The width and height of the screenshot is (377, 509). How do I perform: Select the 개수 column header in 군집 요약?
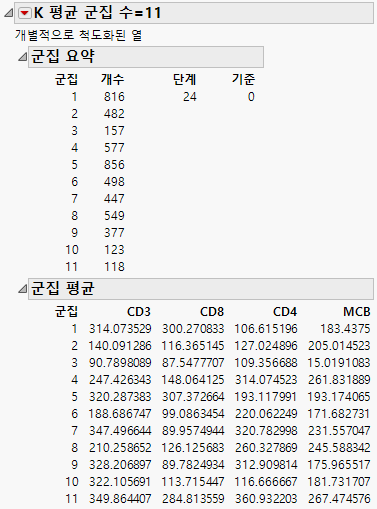[x=113, y=79]
